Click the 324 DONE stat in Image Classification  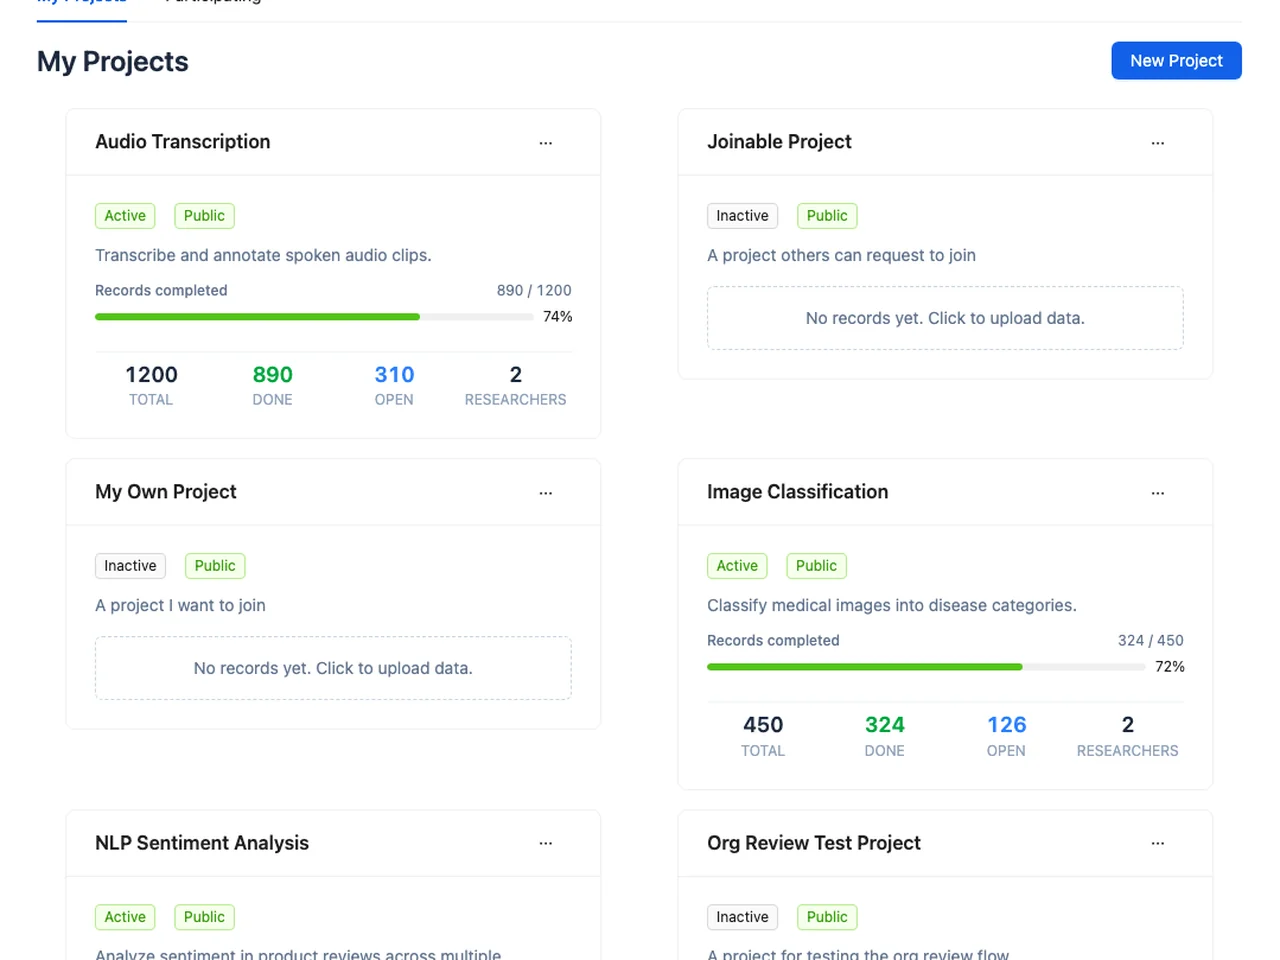[x=884, y=736]
